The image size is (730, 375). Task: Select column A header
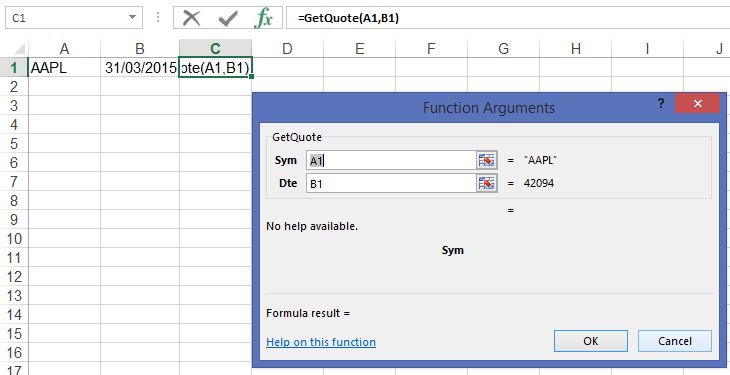64,48
